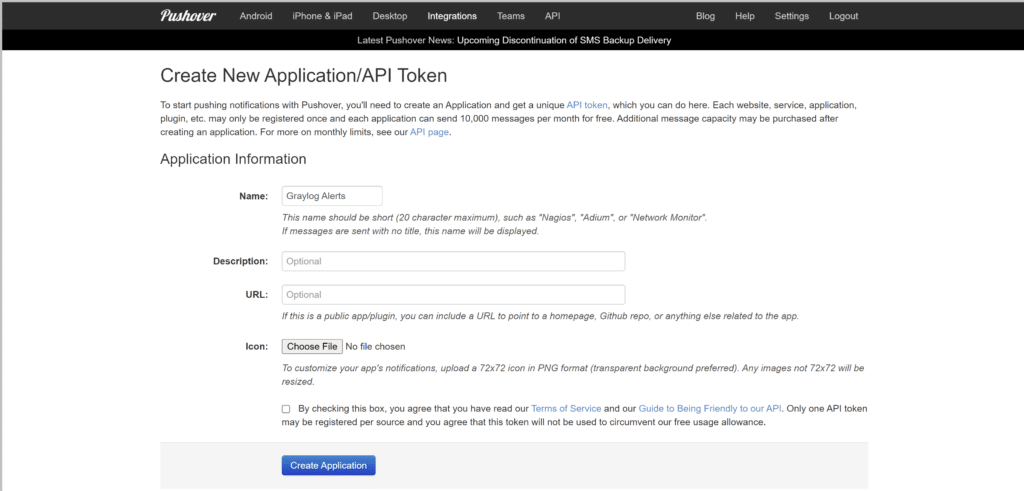This screenshot has height=491, width=1024.
Task: Click the Create Application button
Action: (x=328, y=465)
